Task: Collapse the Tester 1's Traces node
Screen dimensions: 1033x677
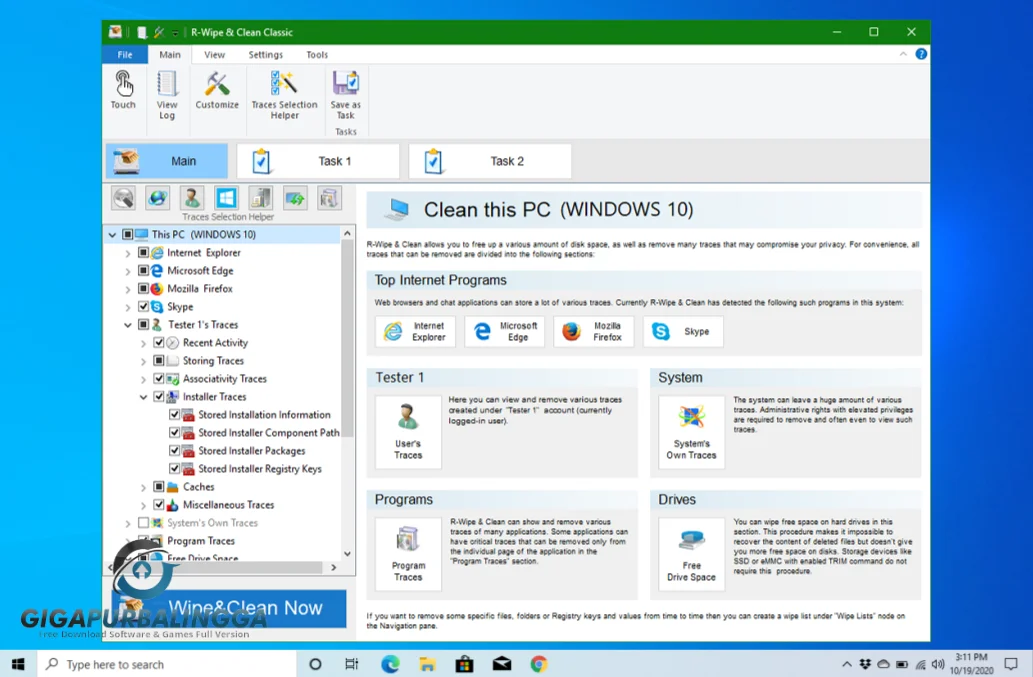Action: click(x=128, y=325)
